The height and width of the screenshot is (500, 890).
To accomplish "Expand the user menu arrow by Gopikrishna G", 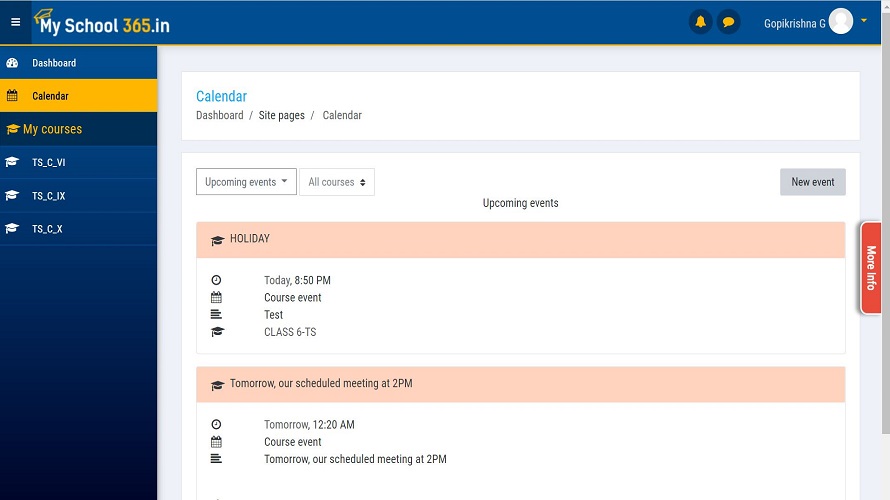I will [x=864, y=21].
